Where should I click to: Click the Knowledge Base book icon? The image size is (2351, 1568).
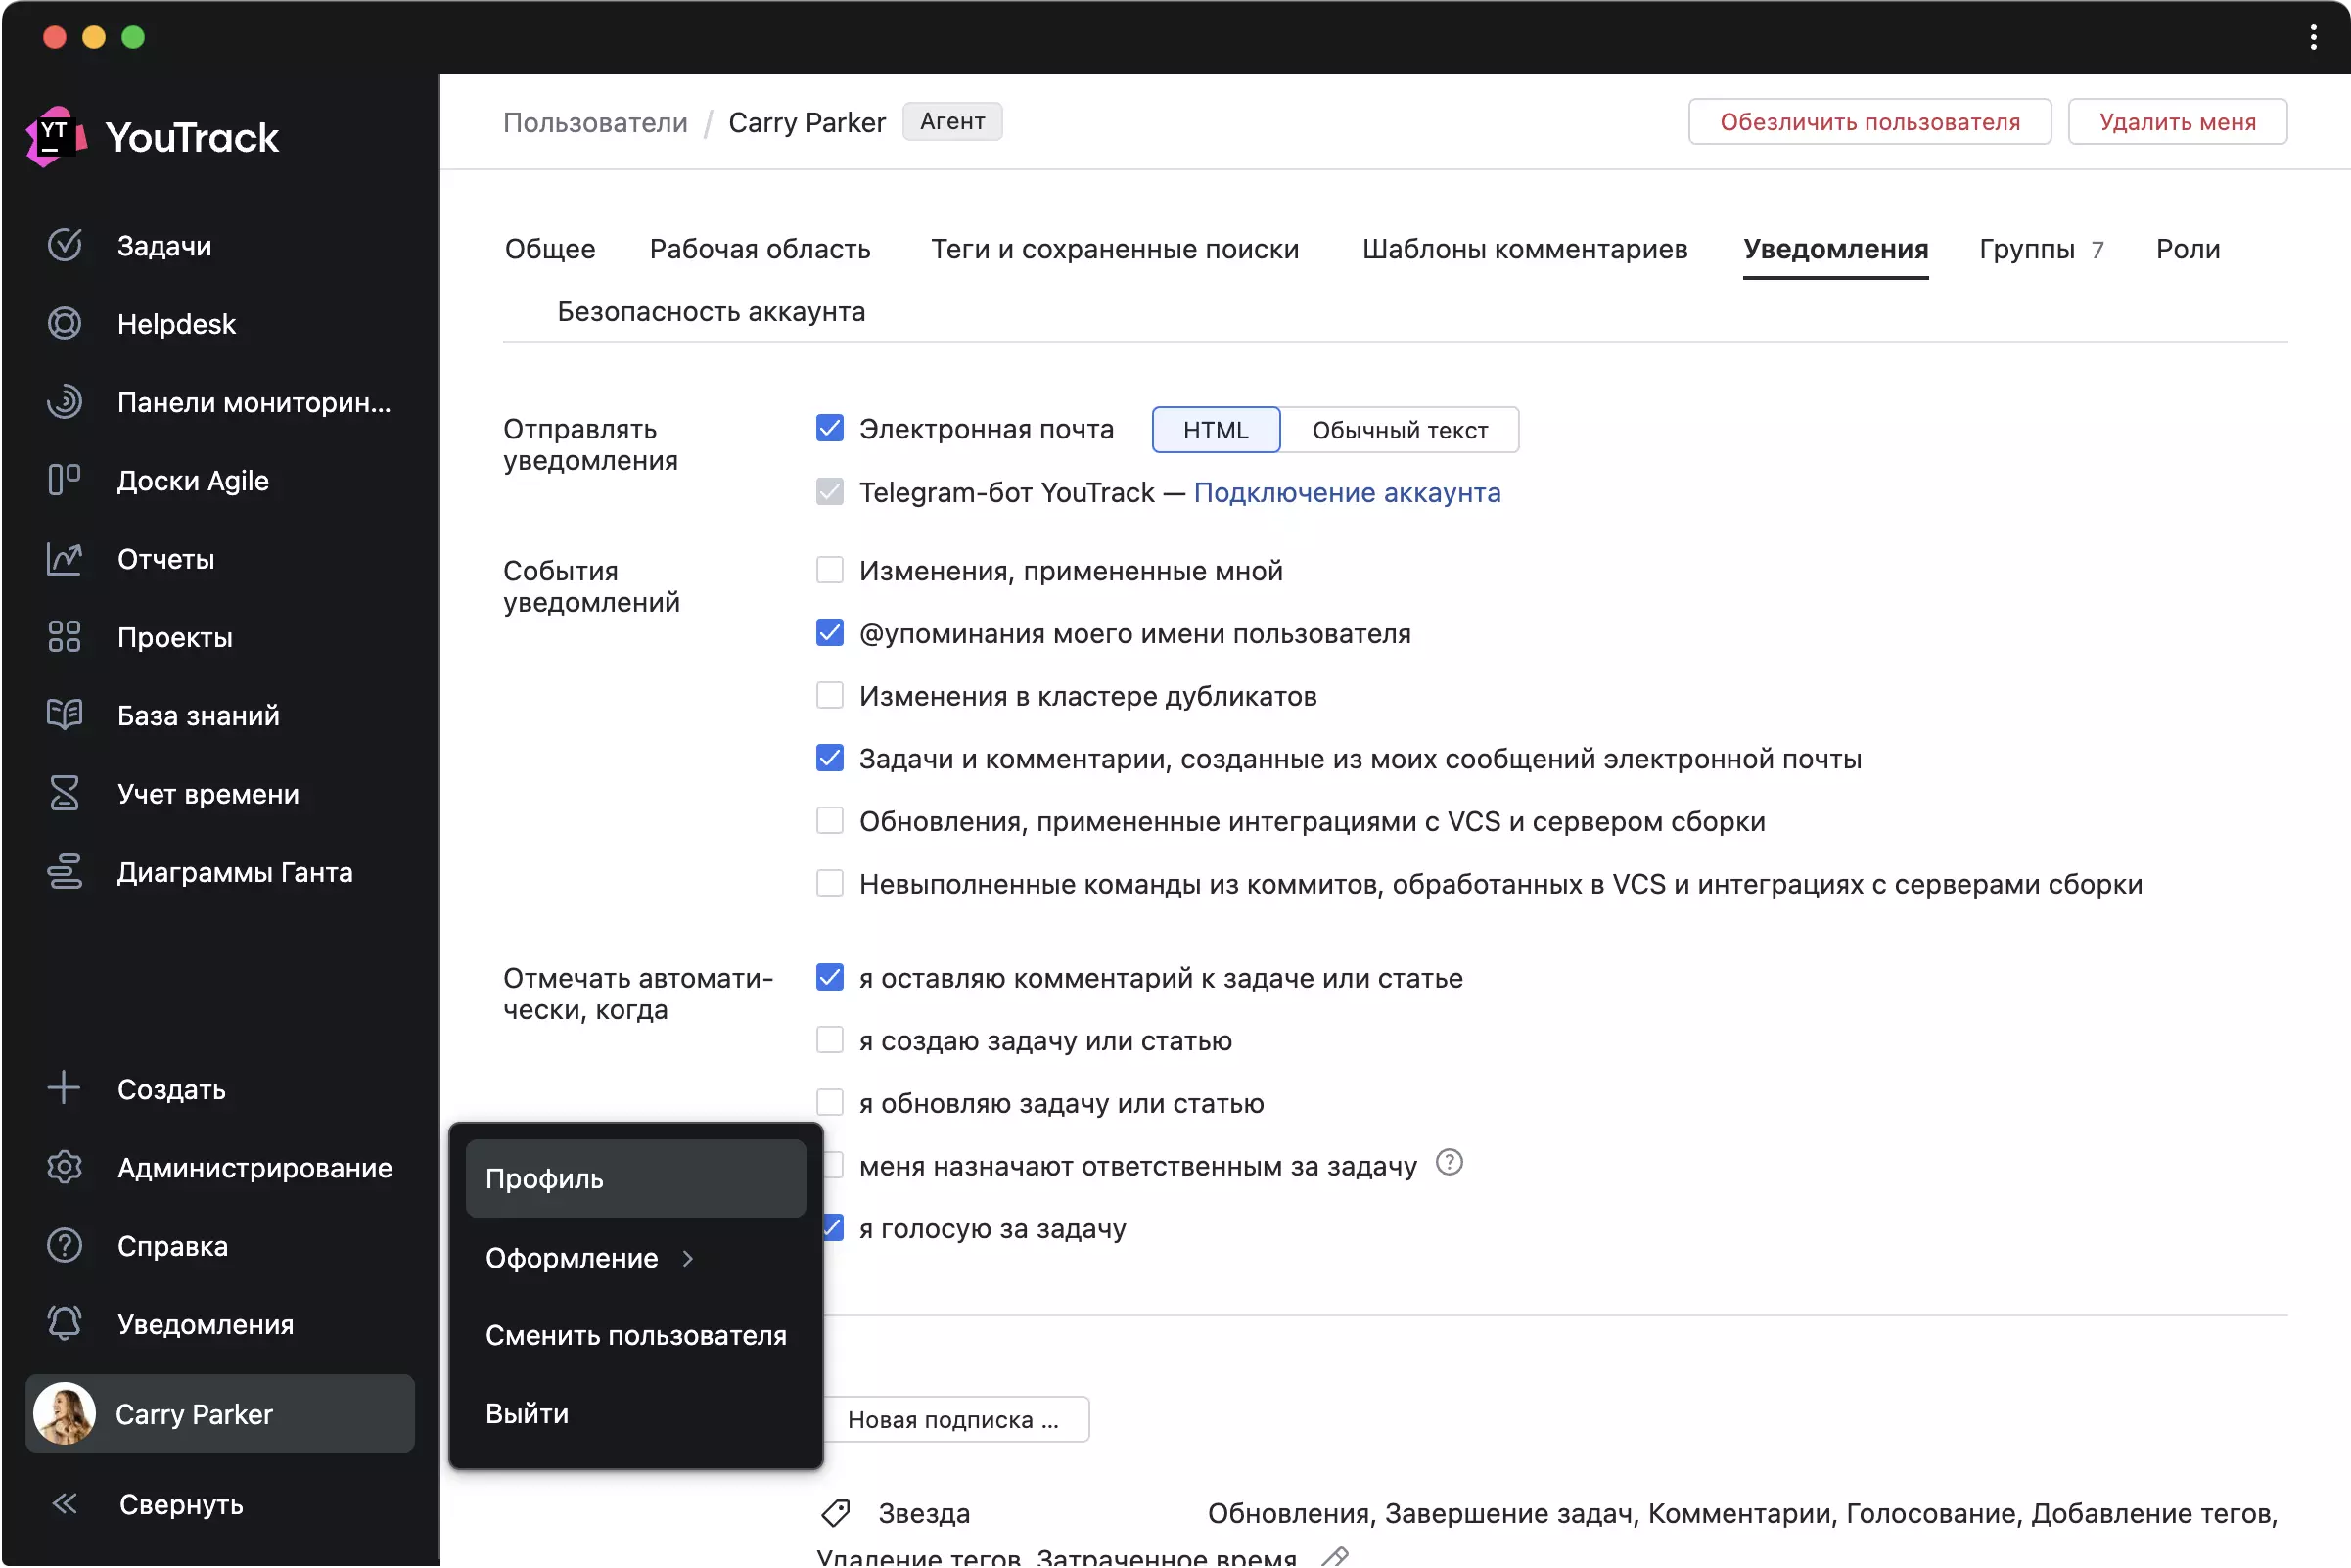point(64,716)
